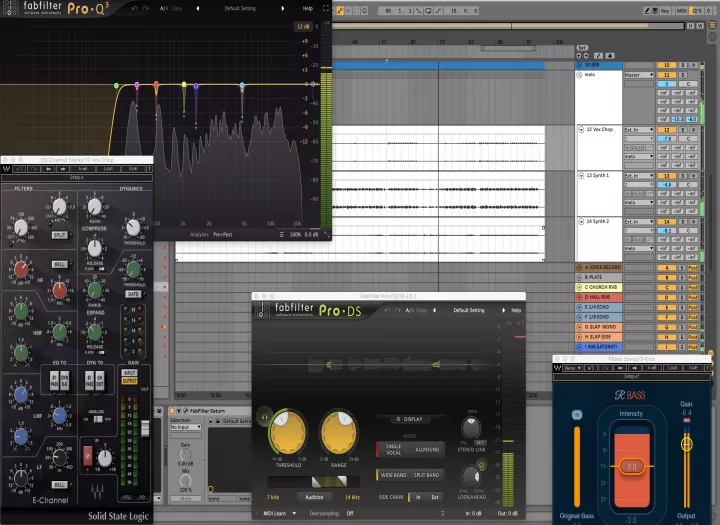The width and height of the screenshot is (720, 525).
Task: Expand DISPLAY section in Pro-DS
Action: [x=409, y=419]
